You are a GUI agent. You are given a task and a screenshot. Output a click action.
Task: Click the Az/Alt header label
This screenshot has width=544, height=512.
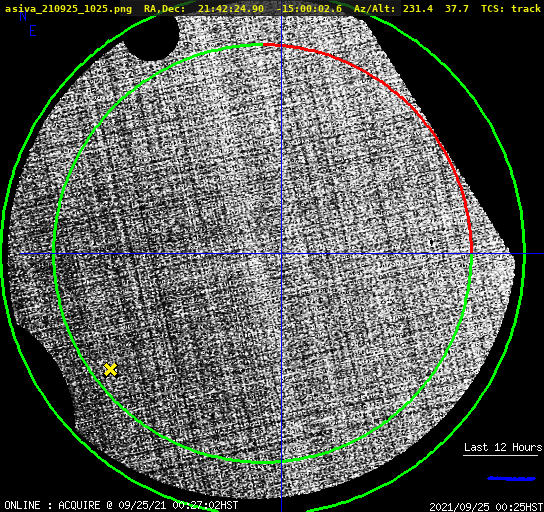click(375, 8)
